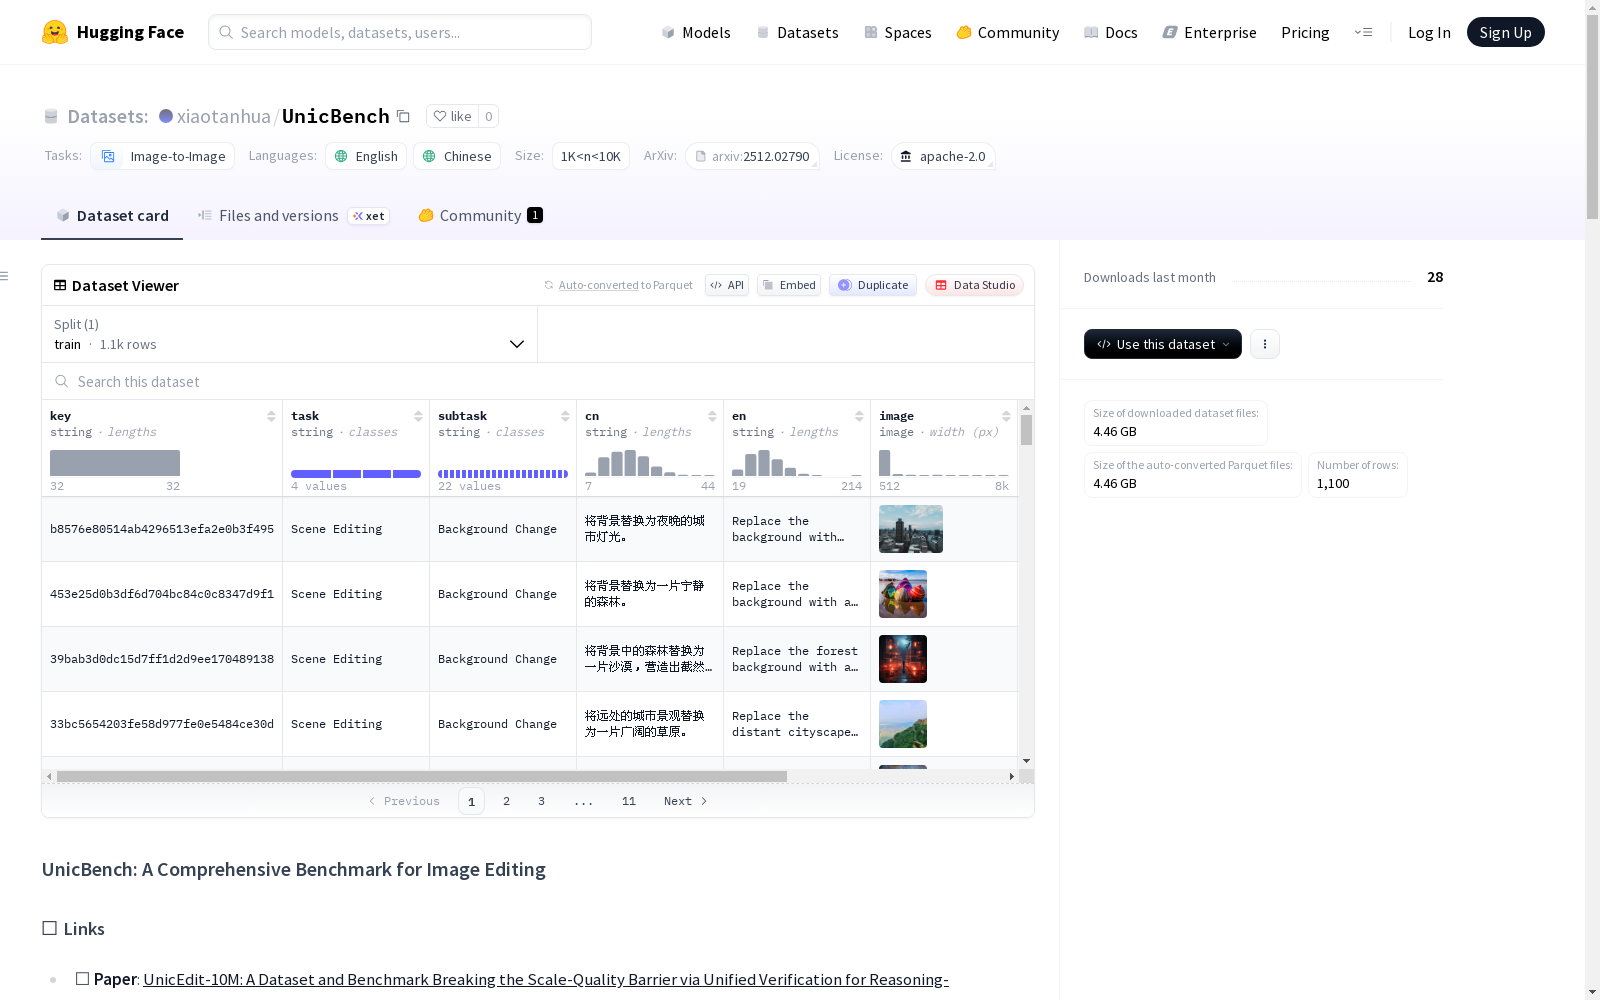The width and height of the screenshot is (1600, 1000).
Task: Open the colorful image thumbnail in row 453e25d0
Action: click(x=903, y=594)
